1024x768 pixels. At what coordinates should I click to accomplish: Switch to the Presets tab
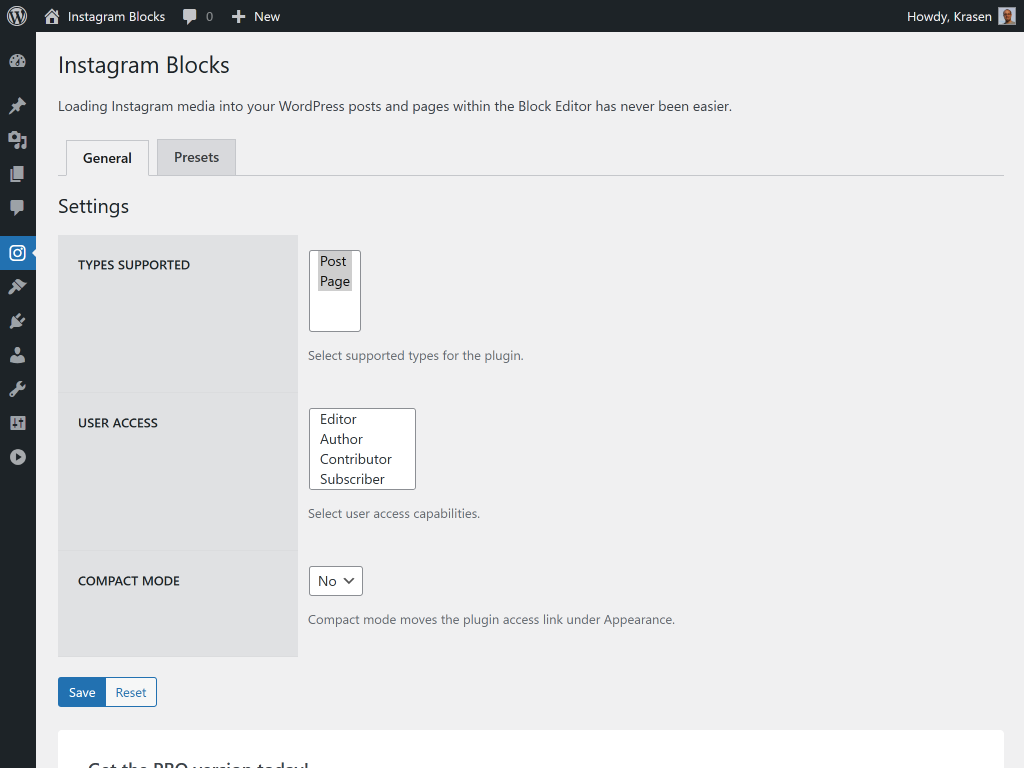click(196, 158)
